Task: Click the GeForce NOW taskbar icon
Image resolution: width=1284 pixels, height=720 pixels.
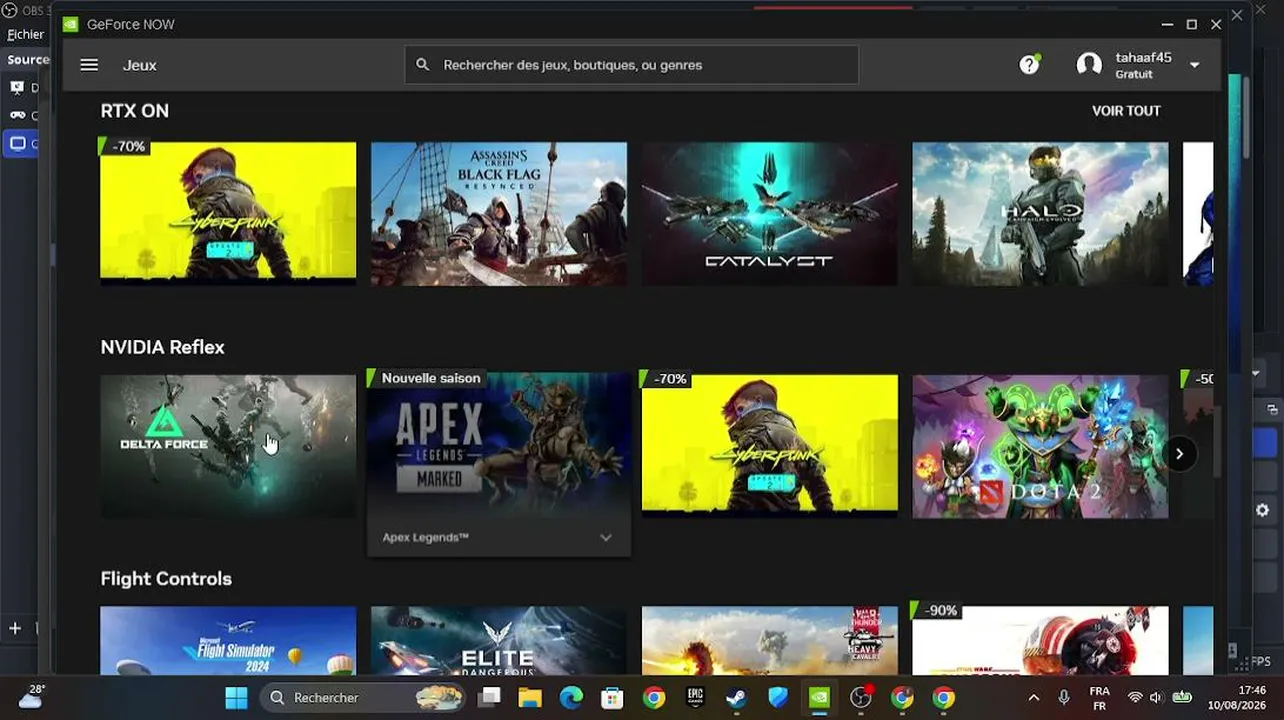Action: pos(819,698)
